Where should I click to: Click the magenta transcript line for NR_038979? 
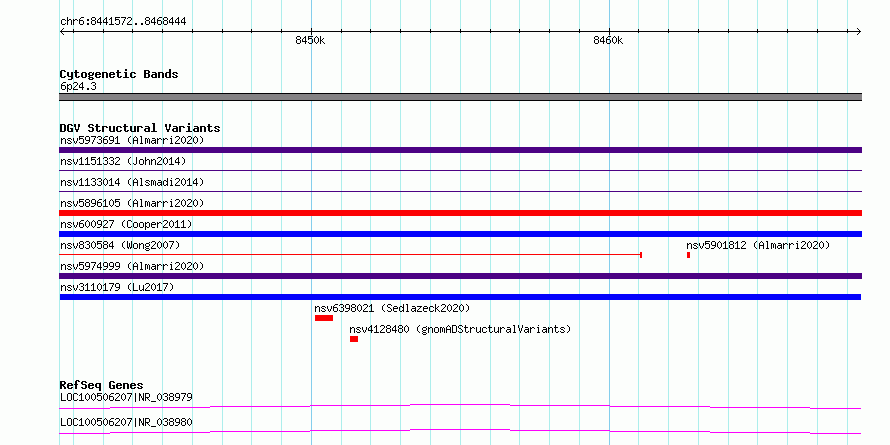(x=460, y=406)
